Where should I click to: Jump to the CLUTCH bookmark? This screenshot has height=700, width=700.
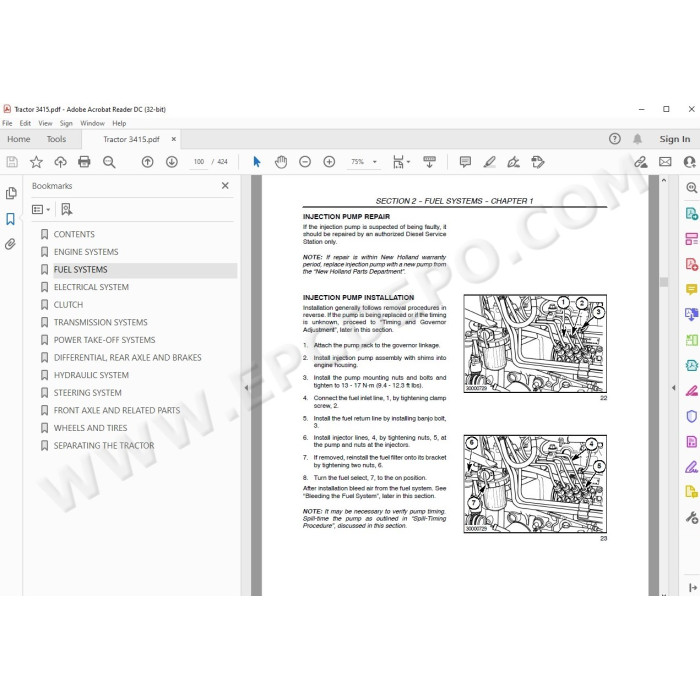68,304
